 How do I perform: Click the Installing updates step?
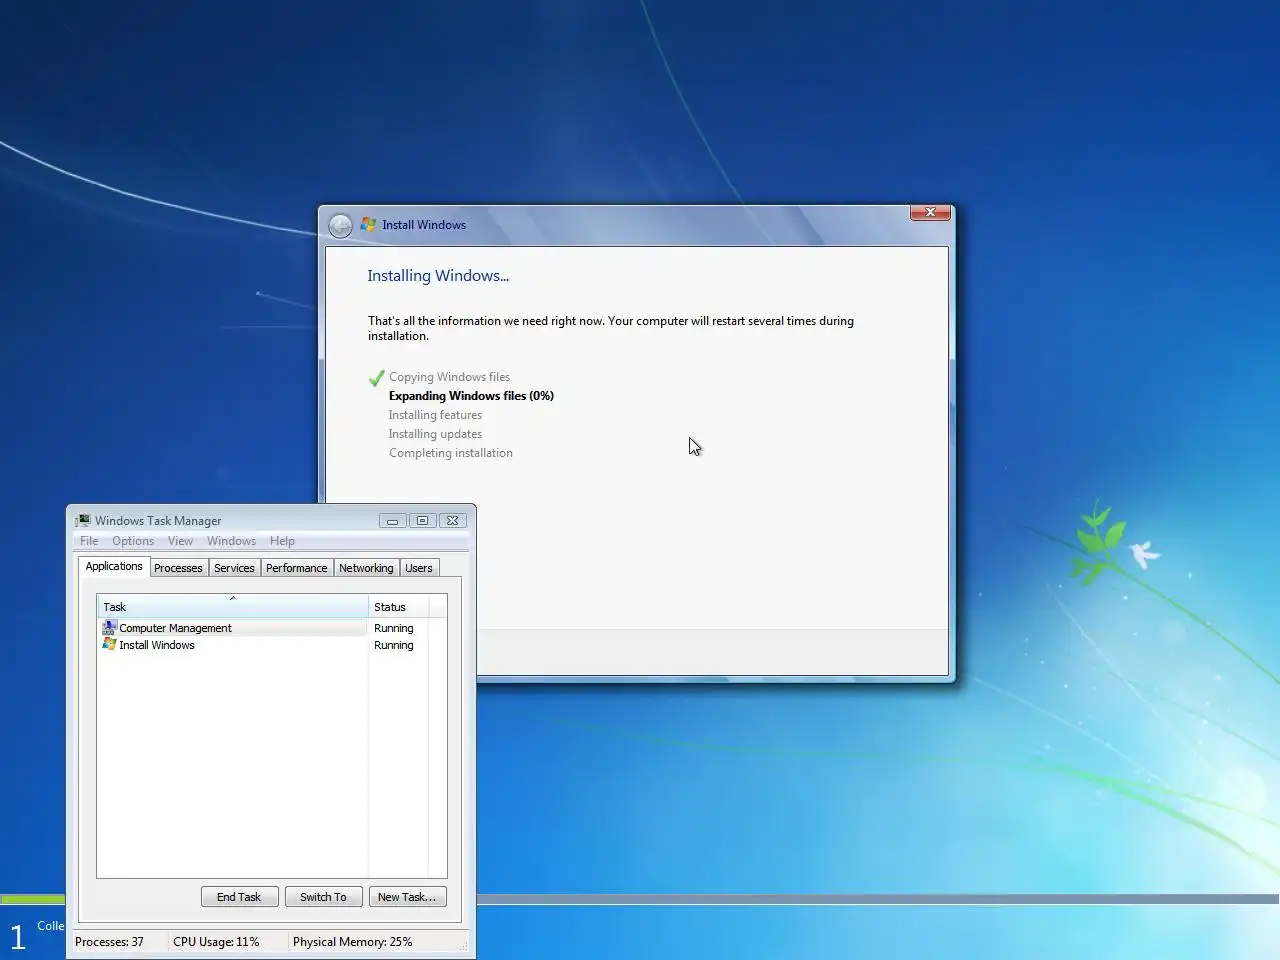coord(435,434)
